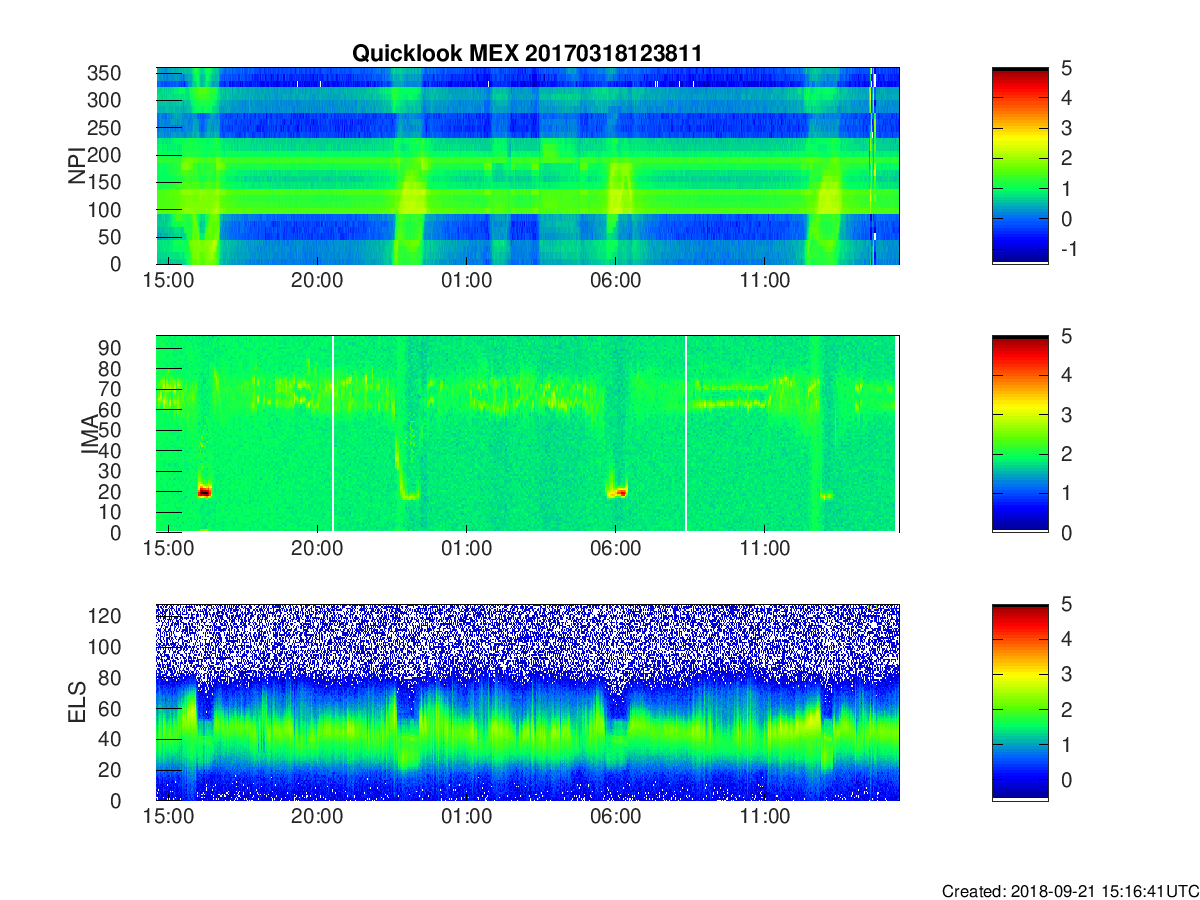
Task: Click 11:00 under the IMA panel
Action: (764, 549)
